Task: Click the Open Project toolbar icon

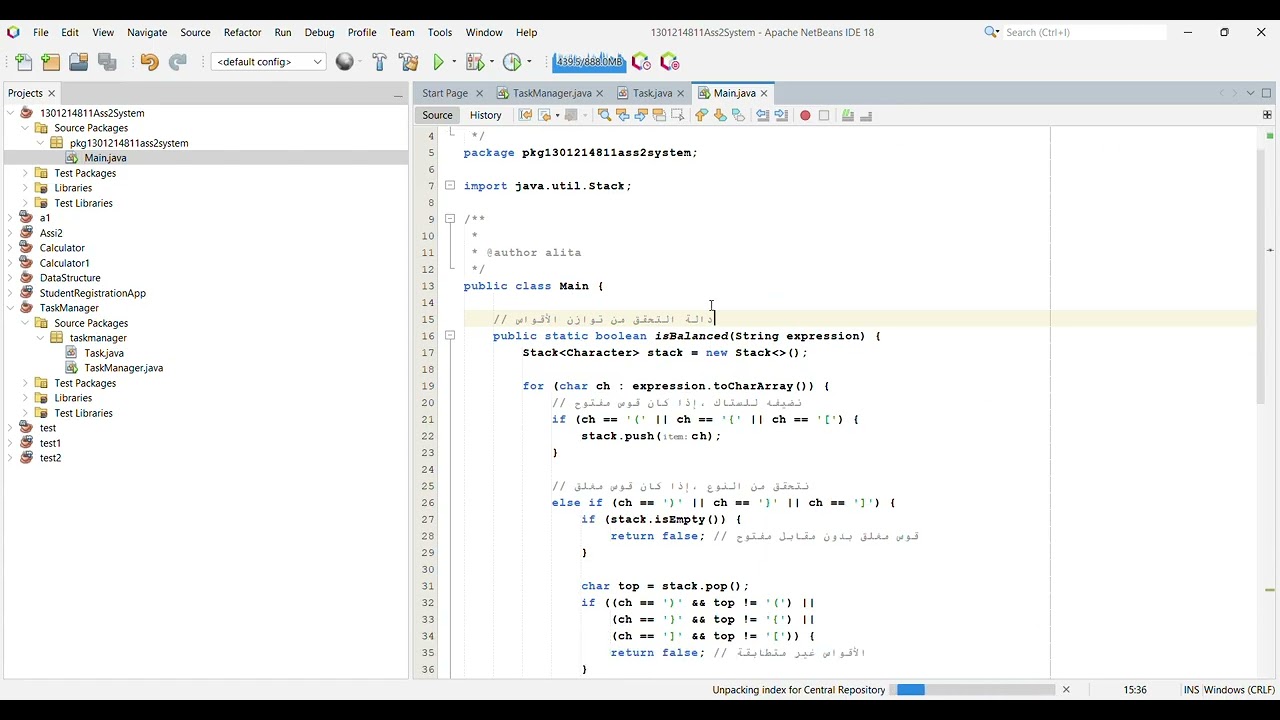Action: point(79,62)
